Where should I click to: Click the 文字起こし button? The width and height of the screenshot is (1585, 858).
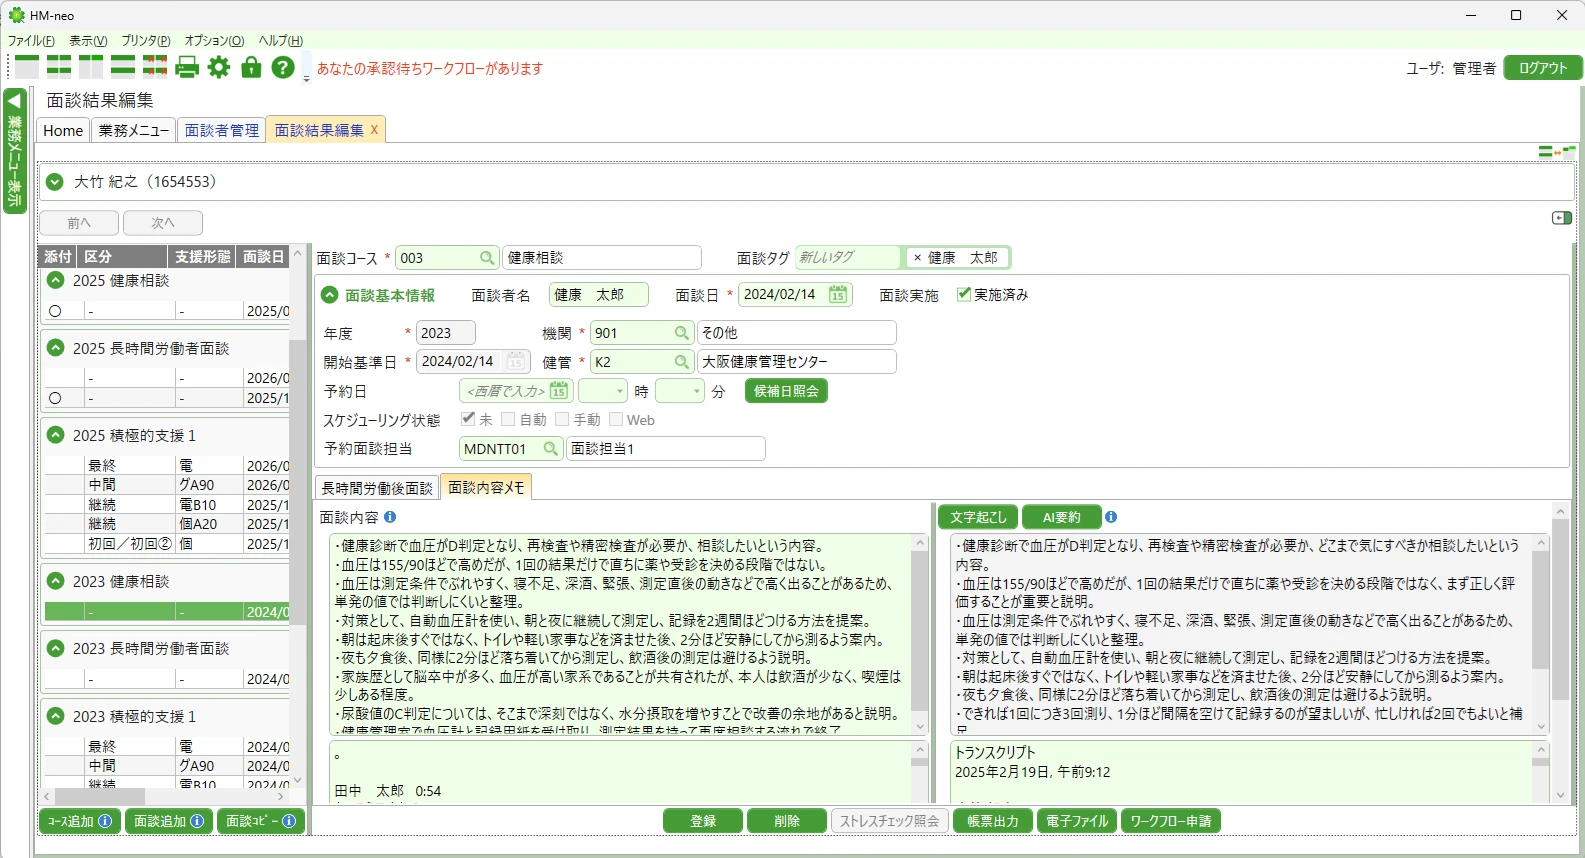978,517
